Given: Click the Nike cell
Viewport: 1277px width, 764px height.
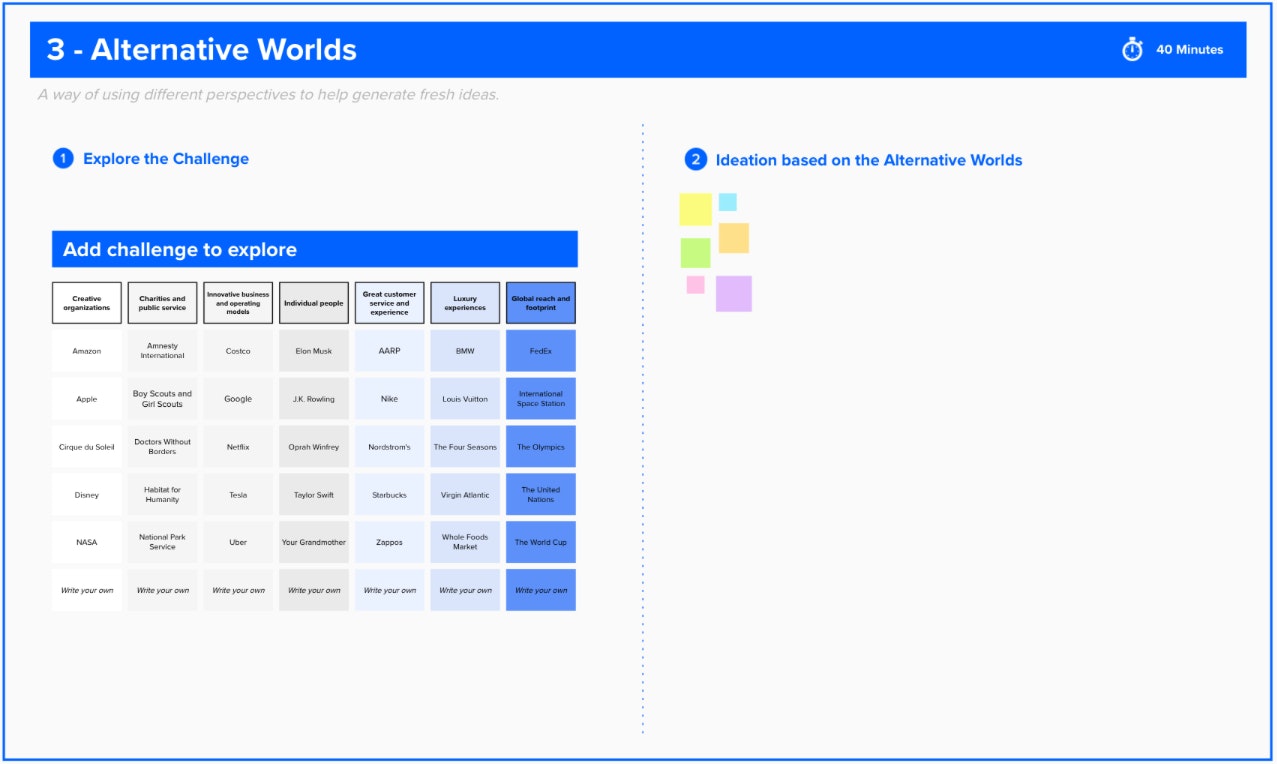Looking at the screenshot, I should [x=389, y=399].
